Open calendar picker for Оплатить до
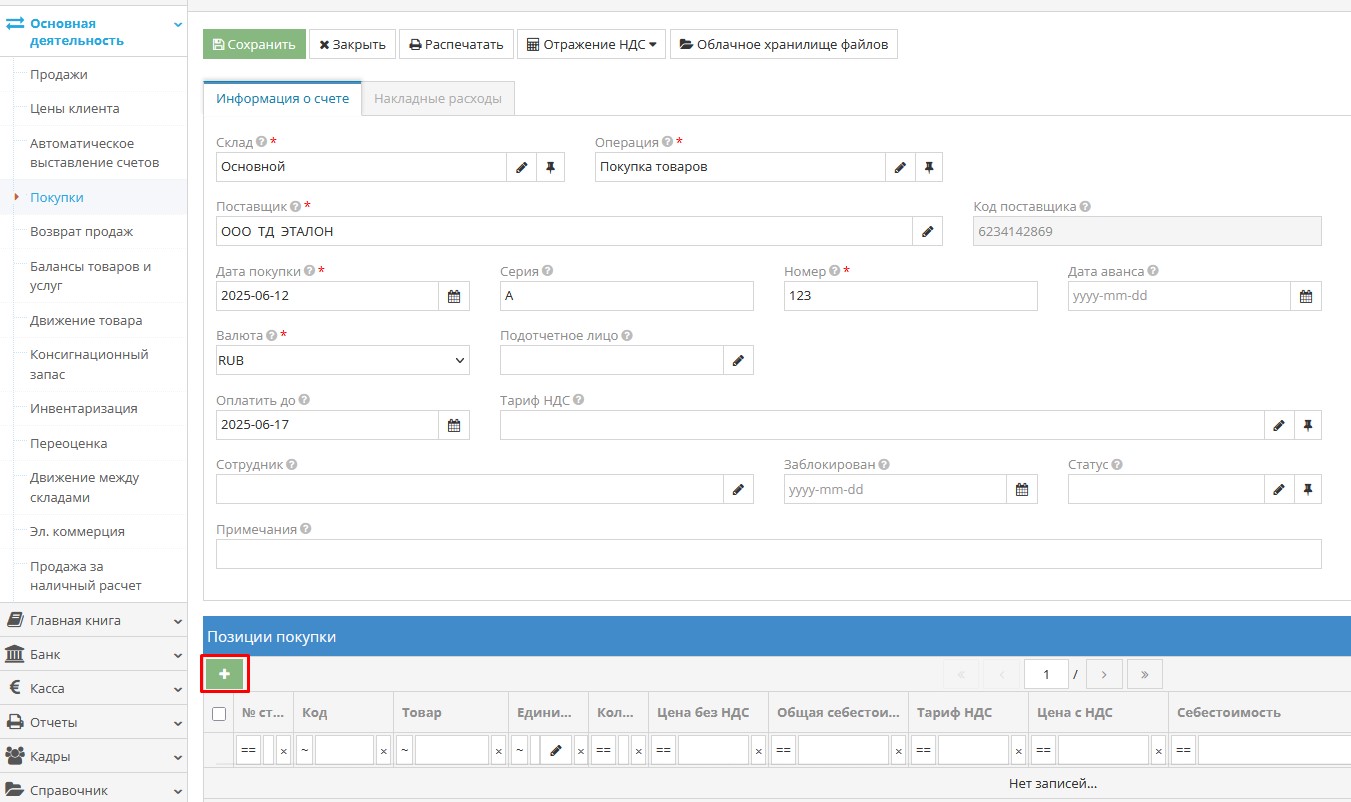Screen dimensions: 1351x802 454,425
